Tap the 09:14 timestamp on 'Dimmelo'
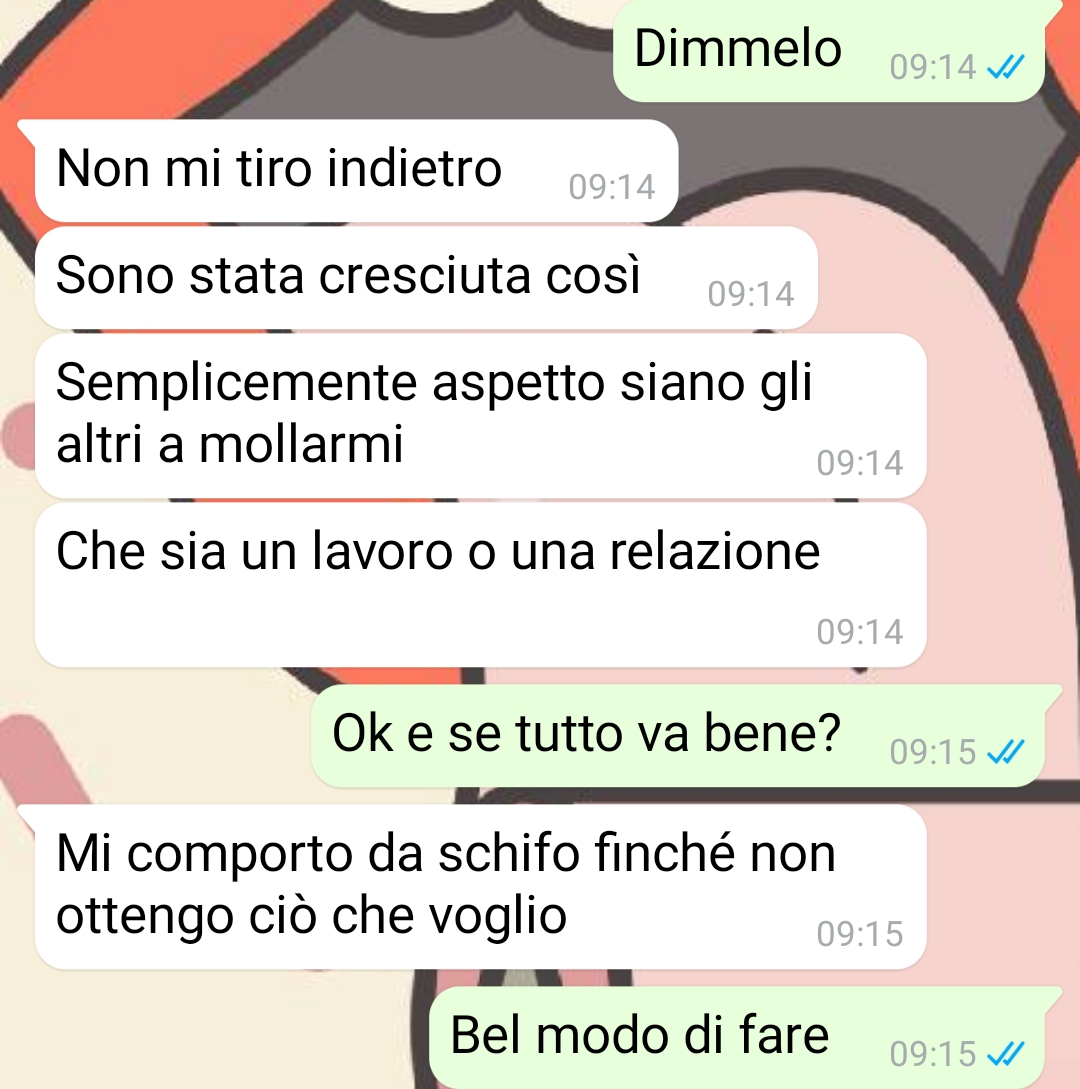The width and height of the screenshot is (1080, 1089). (x=933, y=67)
